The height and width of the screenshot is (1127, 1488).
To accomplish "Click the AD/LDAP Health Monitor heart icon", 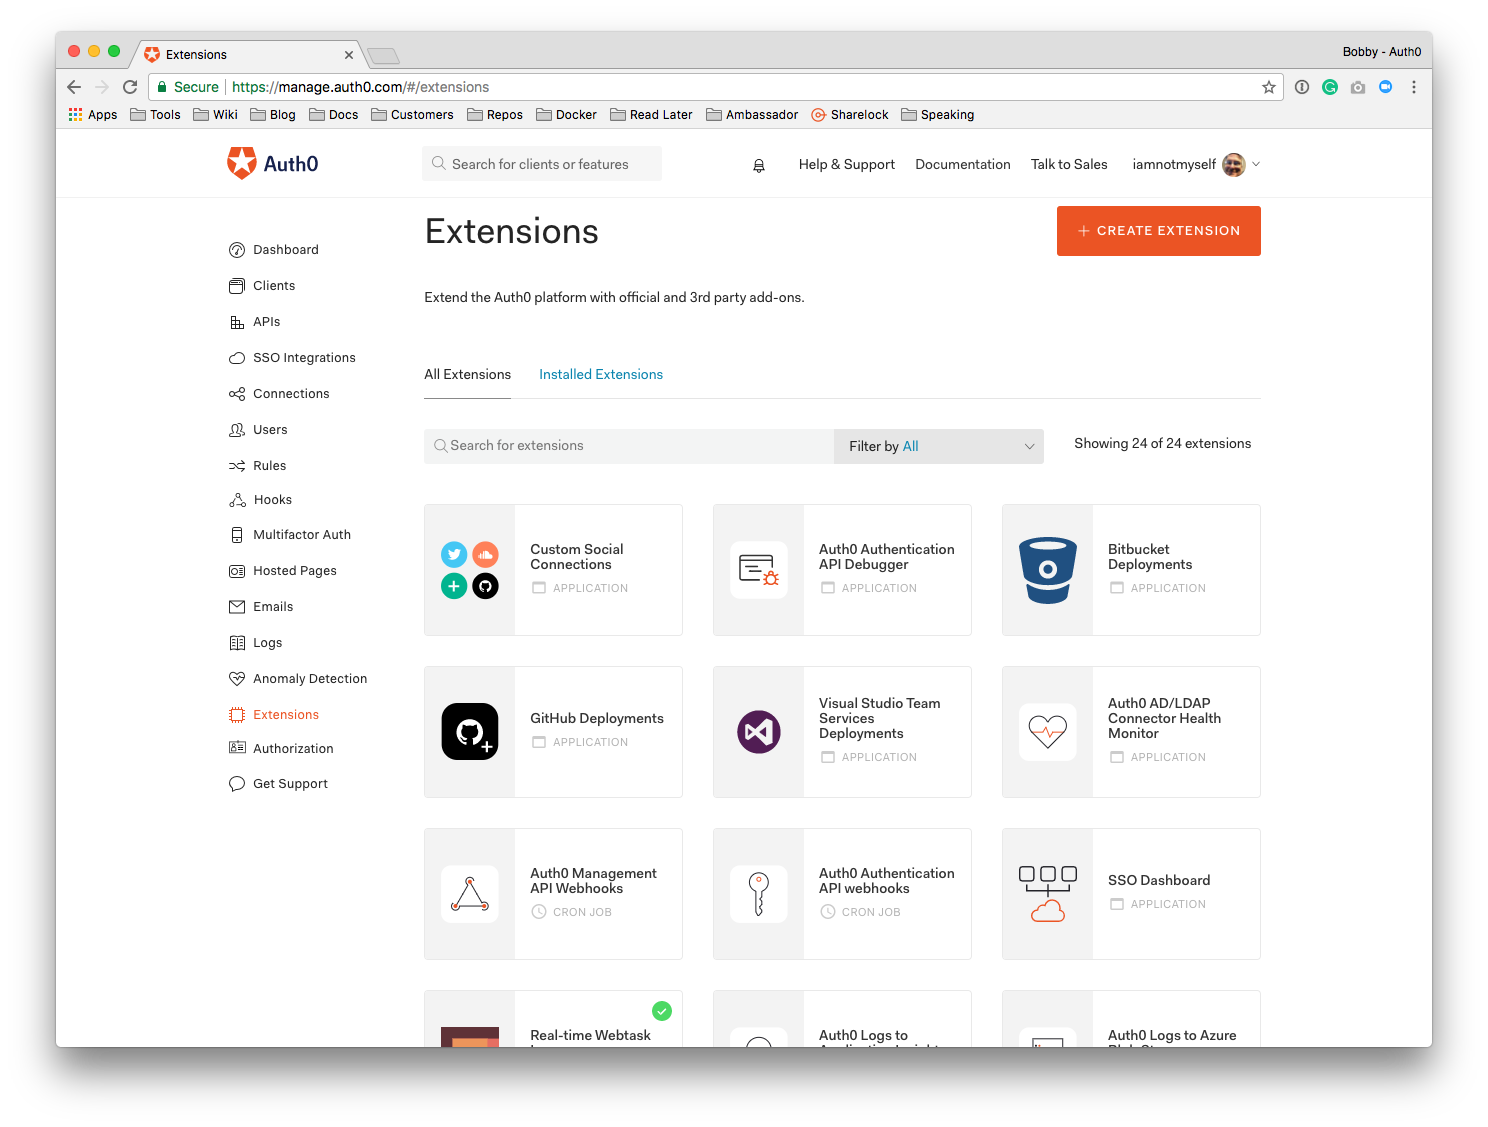I will (1048, 732).
